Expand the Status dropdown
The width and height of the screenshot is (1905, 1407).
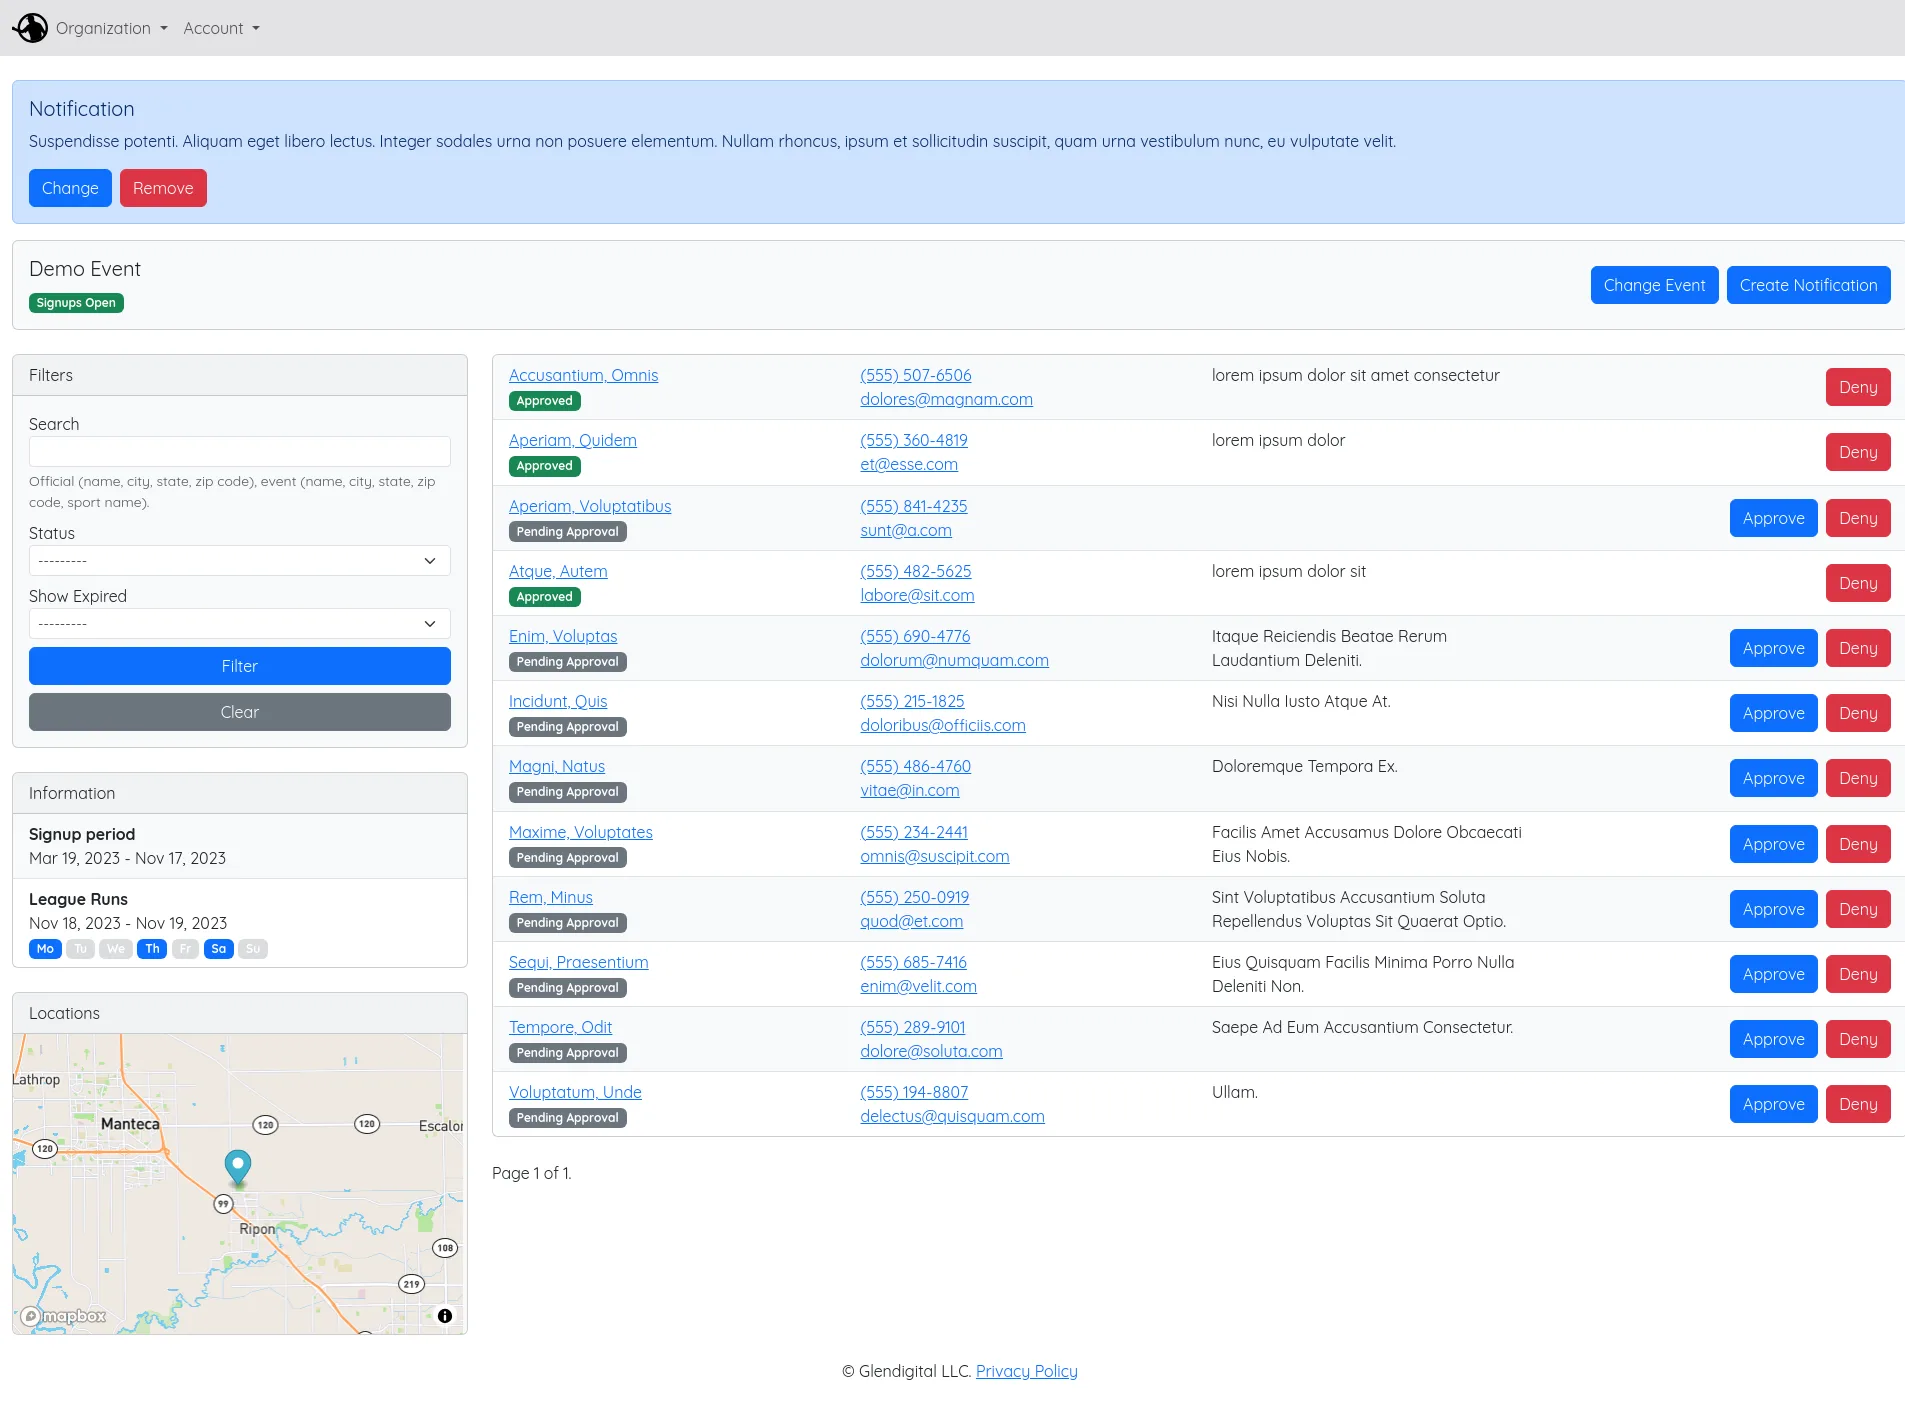click(239, 561)
